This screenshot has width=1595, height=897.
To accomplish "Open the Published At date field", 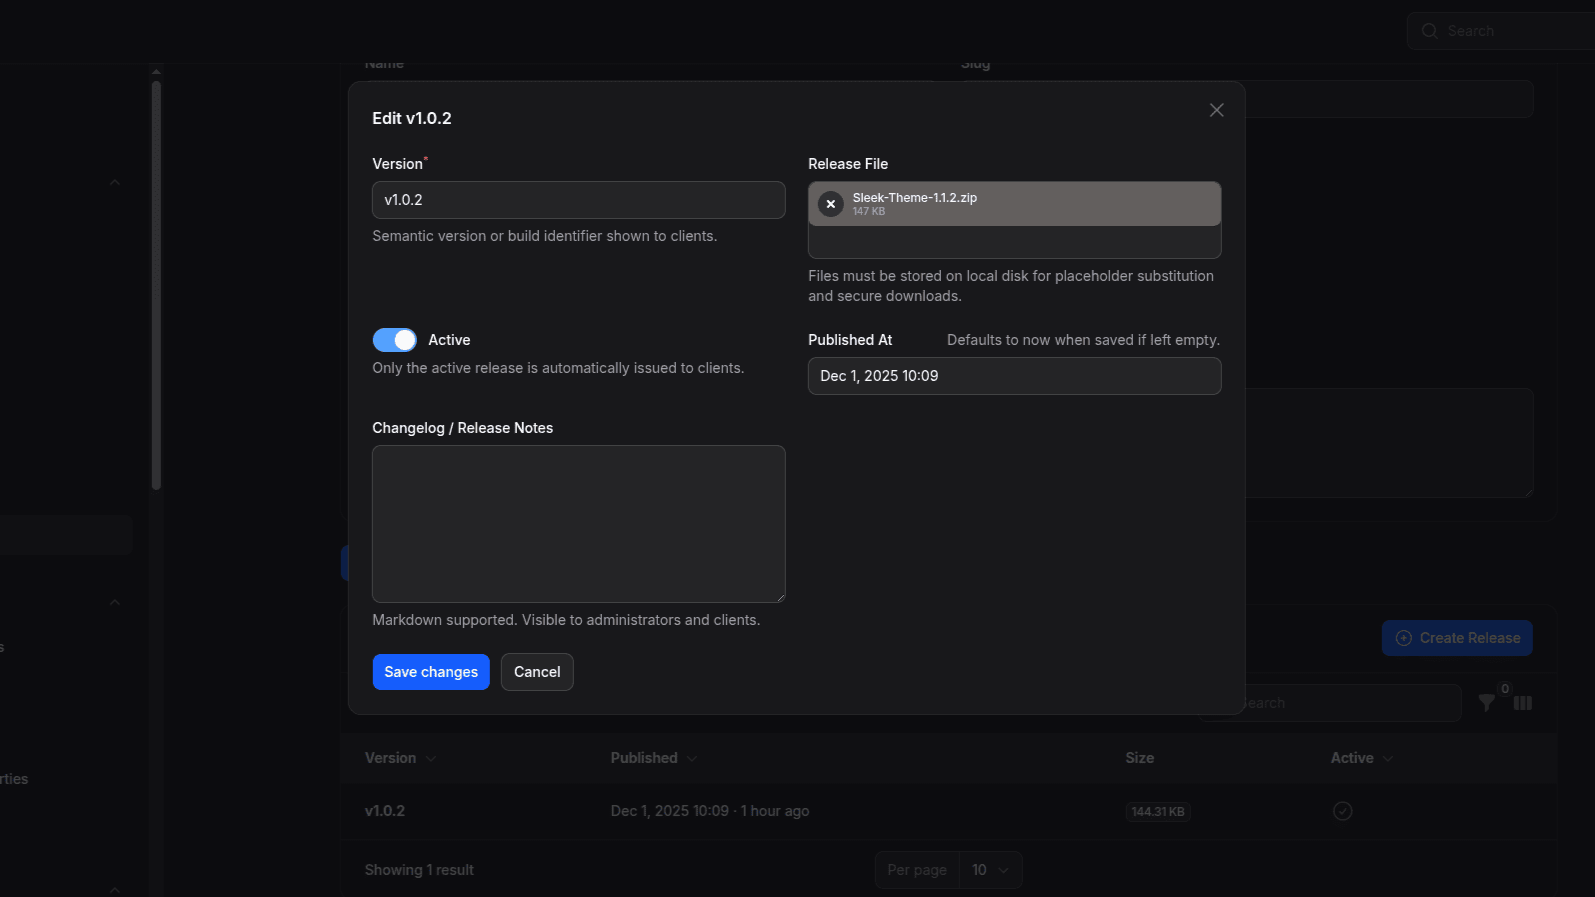I will tap(1014, 376).
